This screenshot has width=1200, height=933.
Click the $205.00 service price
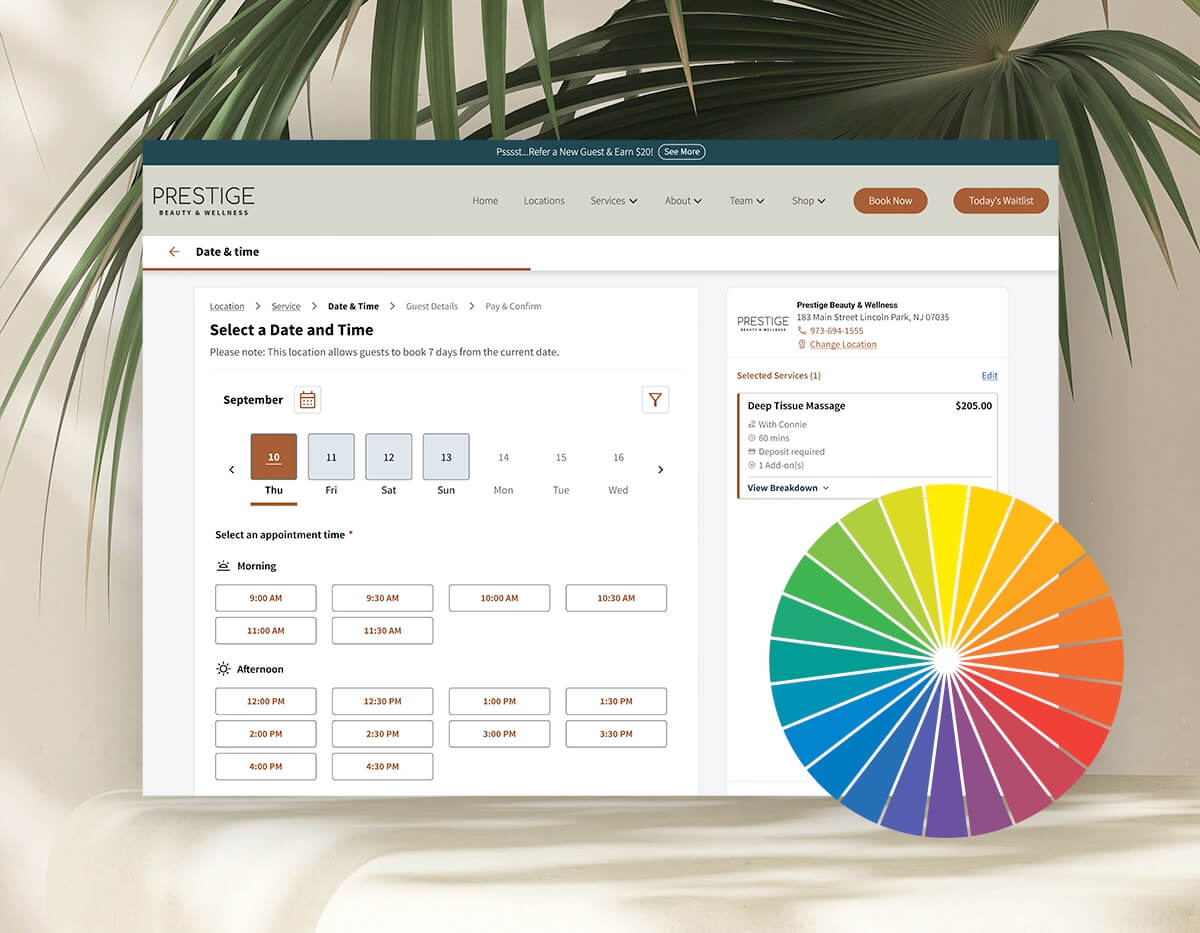click(974, 406)
